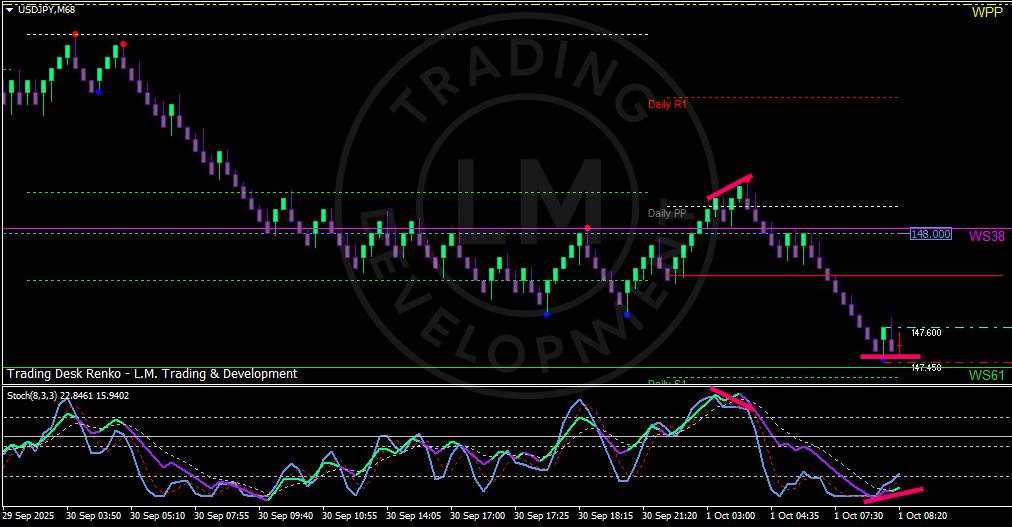Click the red dot on the 148.000 line
This screenshot has width=1012, height=527.
coord(587,228)
